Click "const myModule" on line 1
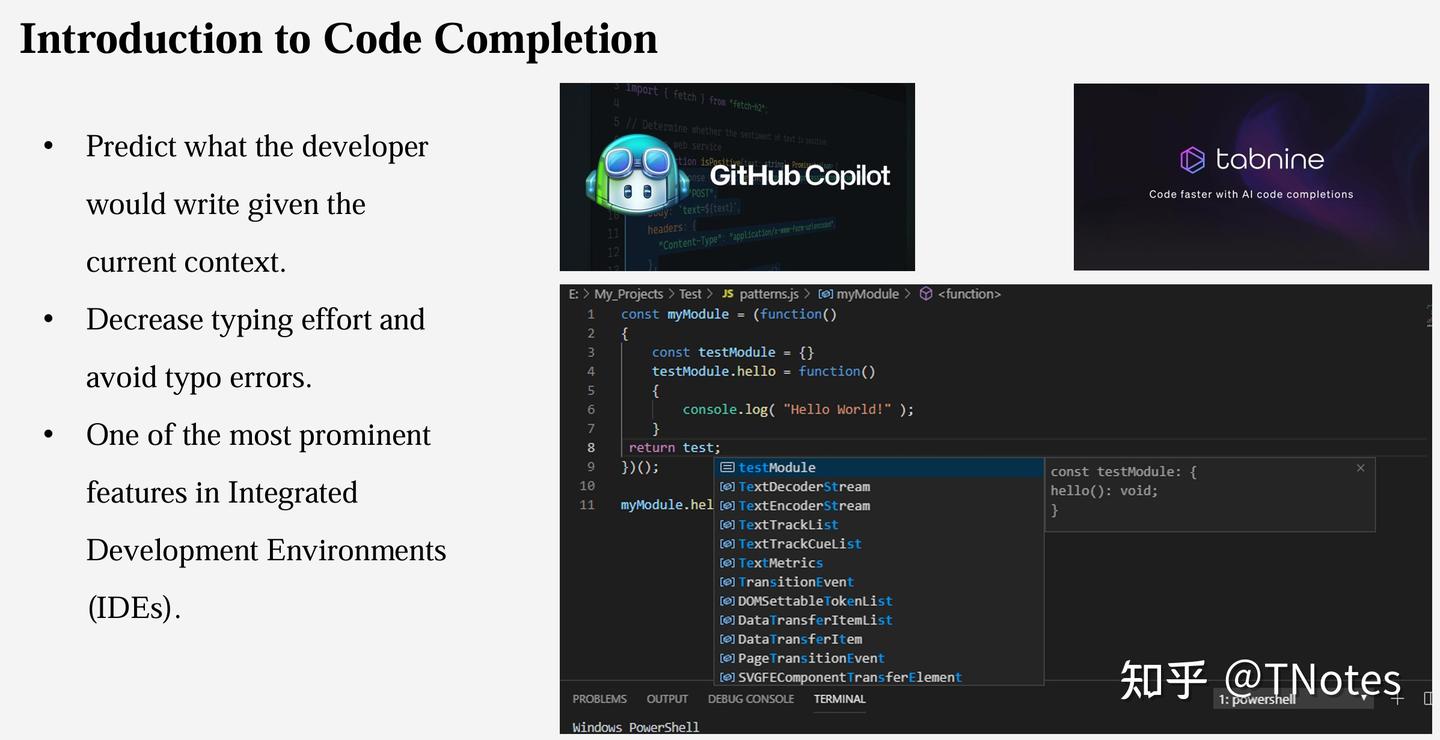The image size is (1440, 740). click(x=675, y=315)
